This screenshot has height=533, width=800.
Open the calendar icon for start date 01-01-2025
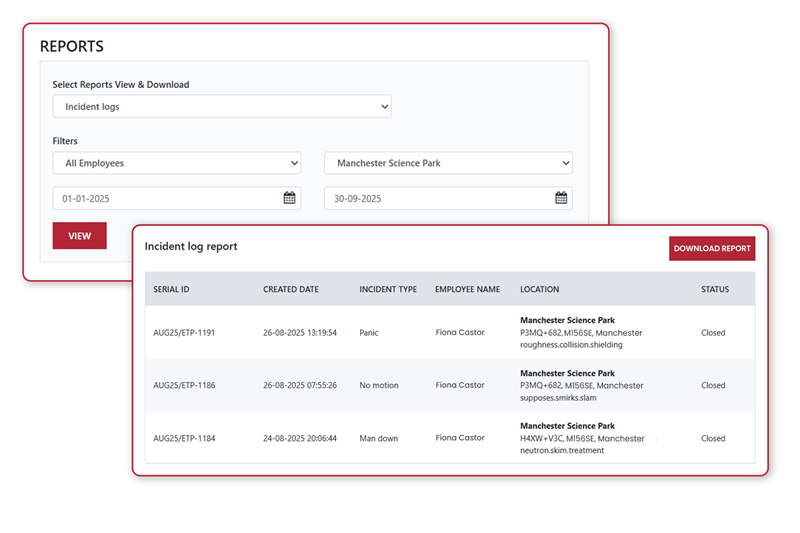[289, 198]
